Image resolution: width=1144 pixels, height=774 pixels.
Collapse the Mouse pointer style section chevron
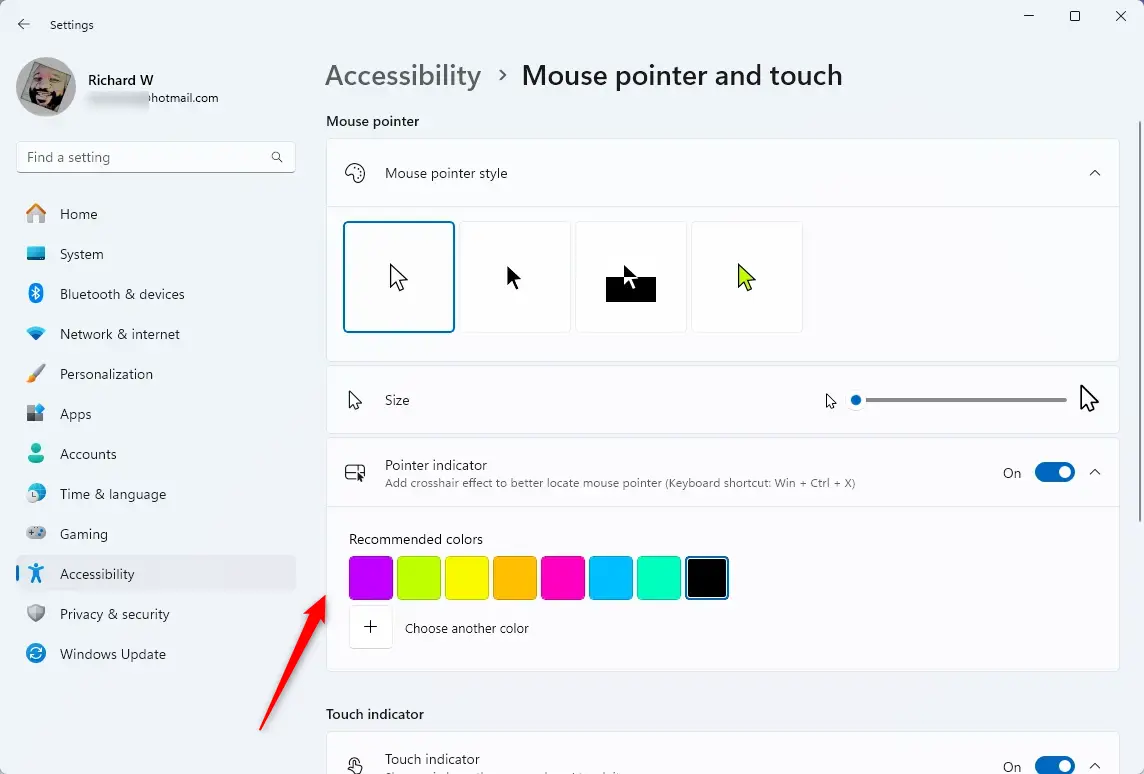pos(1094,173)
